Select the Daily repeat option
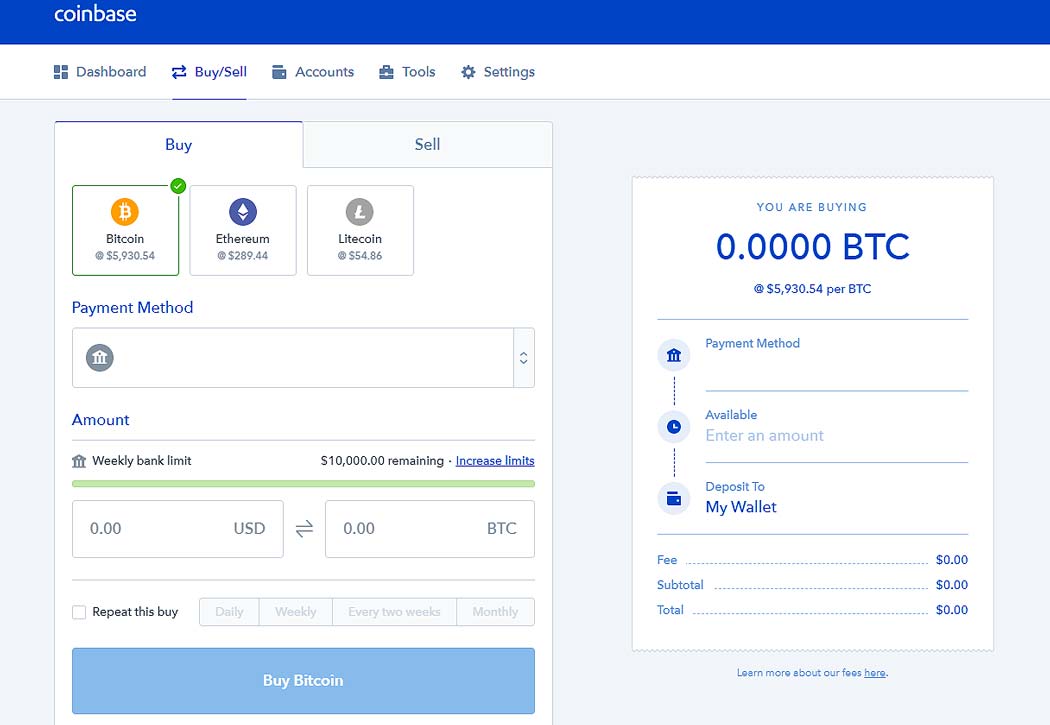The height and width of the screenshot is (725, 1050). [229, 612]
